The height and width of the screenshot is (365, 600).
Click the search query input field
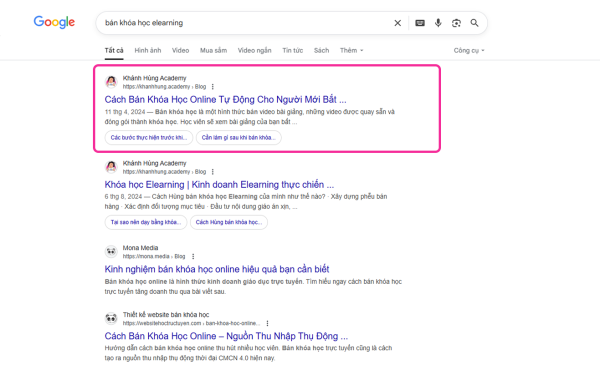click(x=245, y=23)
